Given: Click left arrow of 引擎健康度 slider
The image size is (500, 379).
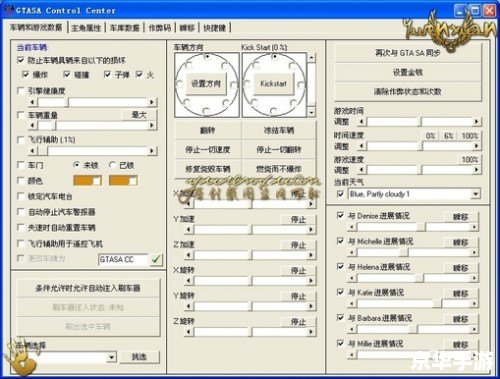Looking at the screenshot, I should click(x=32, y=102).
